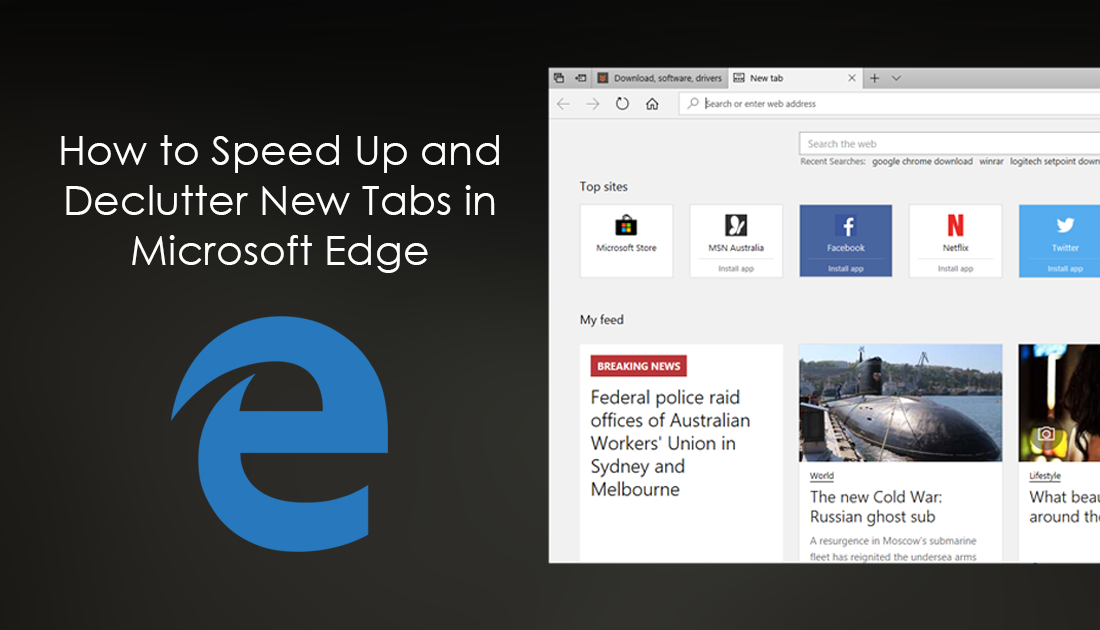Click the New tab page icon
1100x630 pixels.
pos(739,78)
